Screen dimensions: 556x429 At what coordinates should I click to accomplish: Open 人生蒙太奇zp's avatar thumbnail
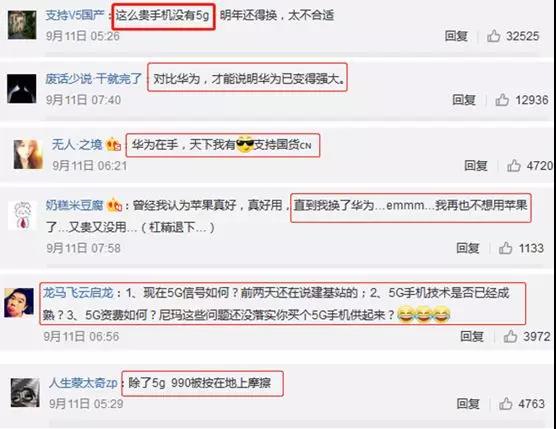pos(25,392)
